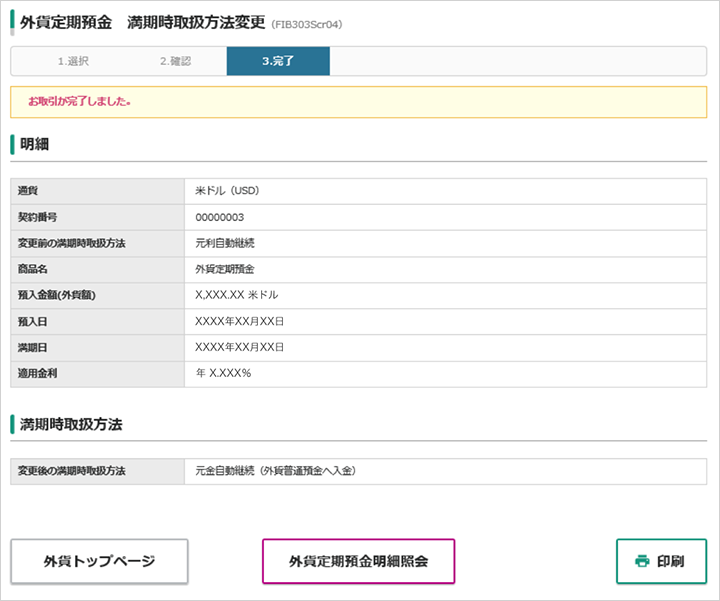Screen dimensions: 720x601
Task: Click the 満期日 row label
Action: pyautogui.click(x=32, y=348)
